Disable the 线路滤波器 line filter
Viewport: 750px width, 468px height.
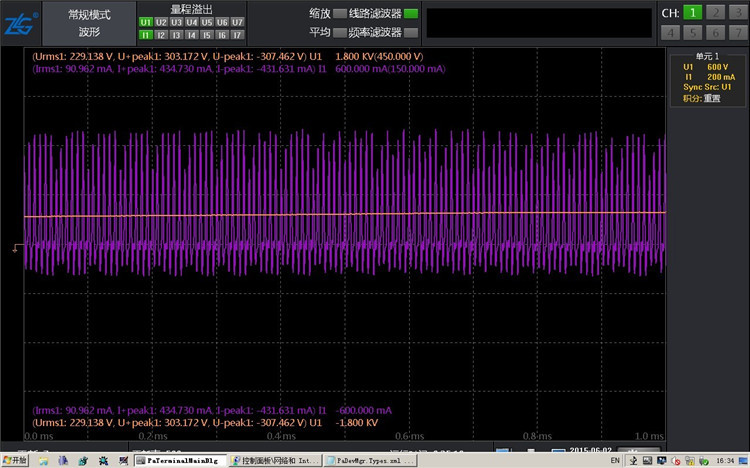point(411,14)
